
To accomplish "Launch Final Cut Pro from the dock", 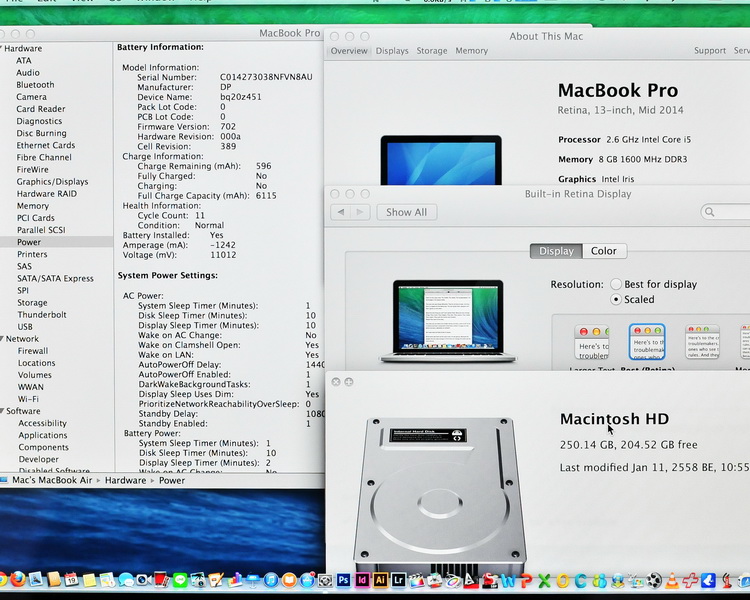I will coord(417,580).
